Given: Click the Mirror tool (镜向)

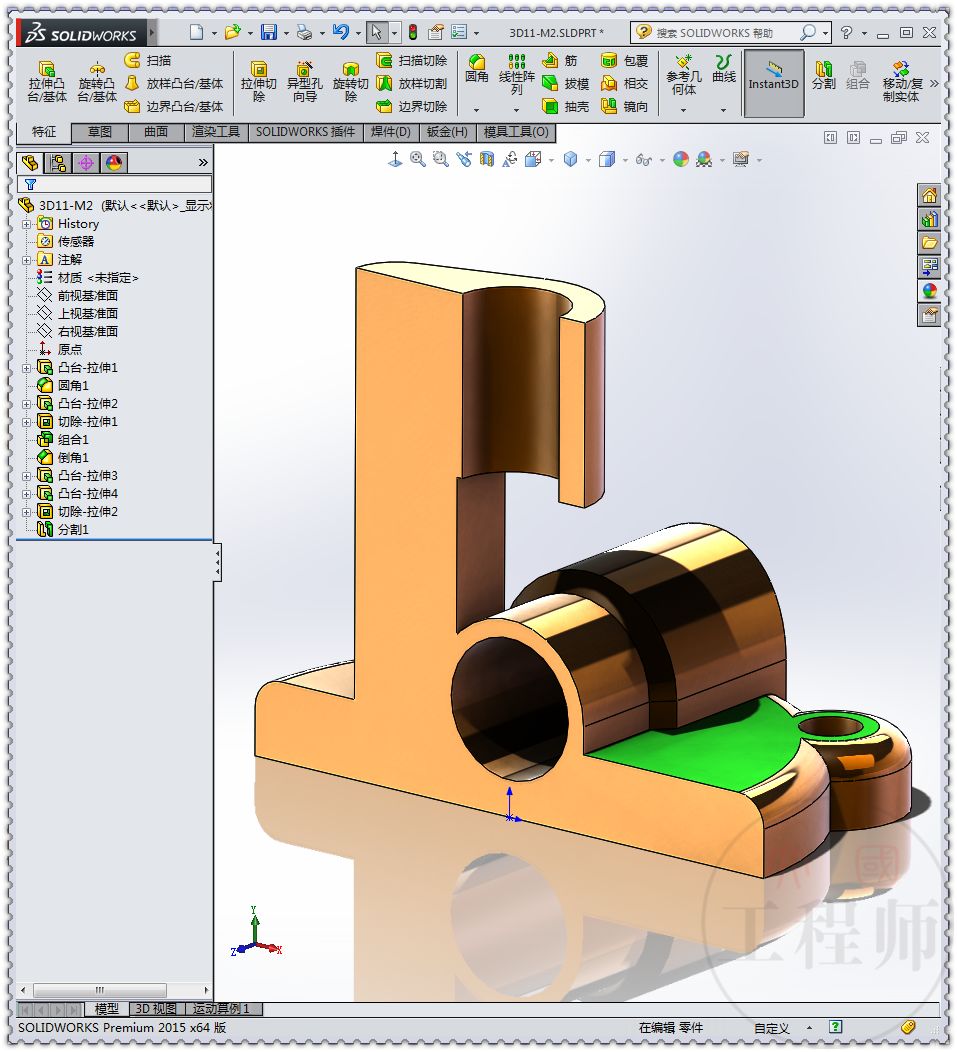Looking at the screenshot, I should pyautogui.click(x=624, y=106).
